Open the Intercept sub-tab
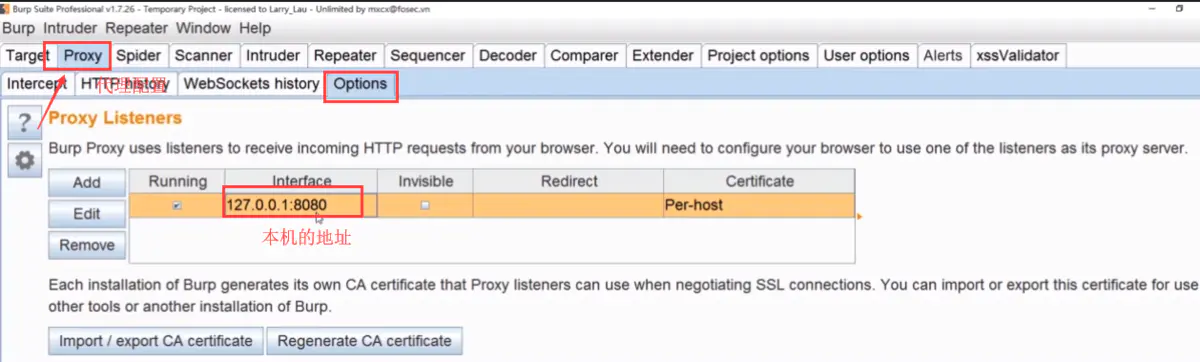 [x=38, y=85]
